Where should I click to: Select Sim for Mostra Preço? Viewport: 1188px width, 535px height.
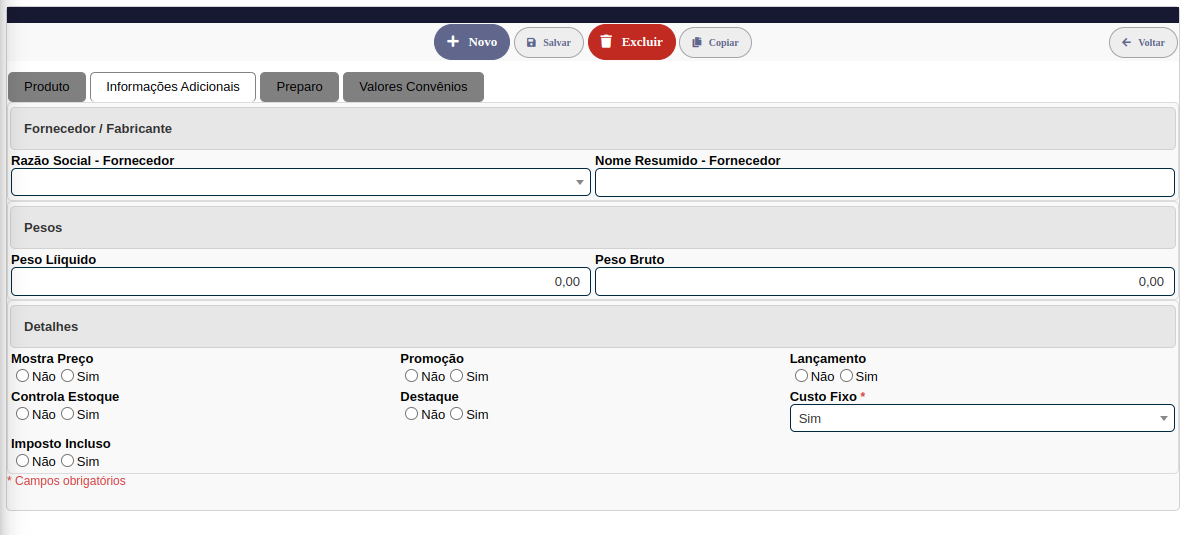point(68,376)
